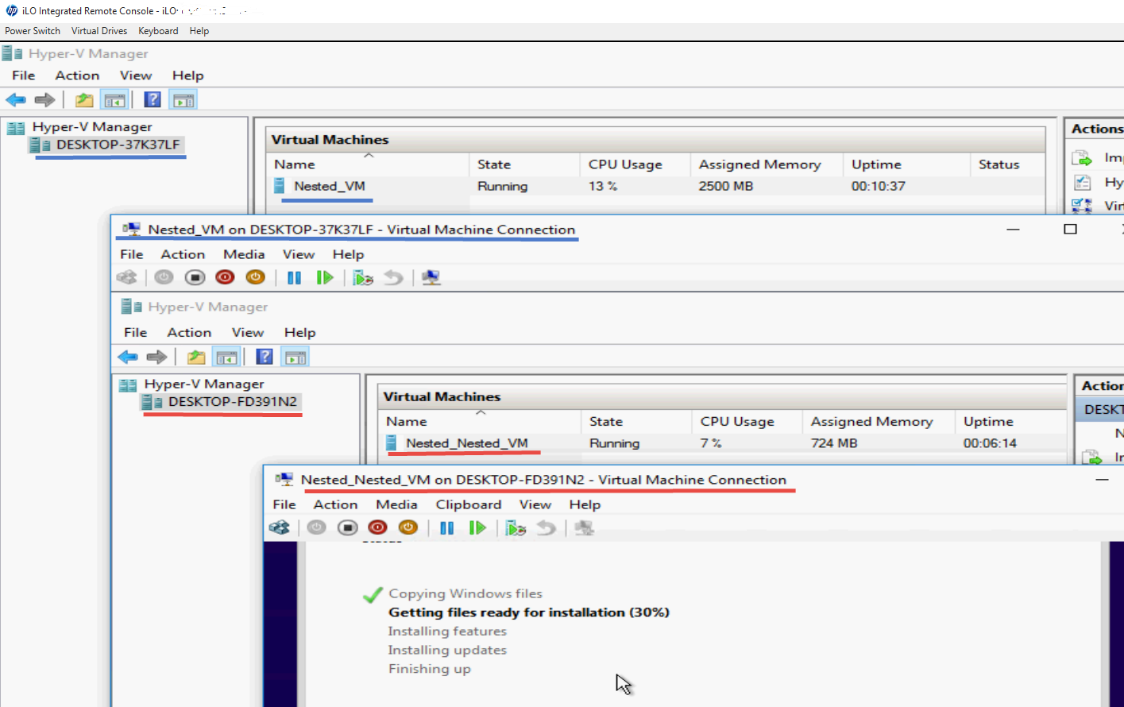The image size is (1124, 707).
Task: Click the Revert arrow icon in Nested_VM toolbar
Action: [393, 277]
